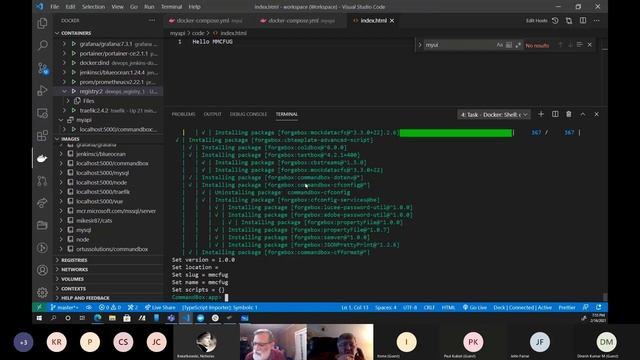
Task: Click the find input field
Action: 459,45
